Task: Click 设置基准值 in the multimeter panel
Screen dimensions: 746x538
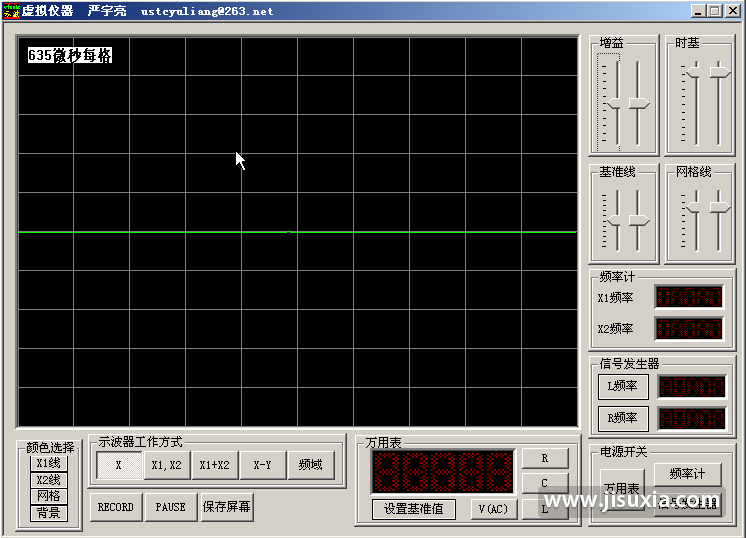Action: click(413, 508)
